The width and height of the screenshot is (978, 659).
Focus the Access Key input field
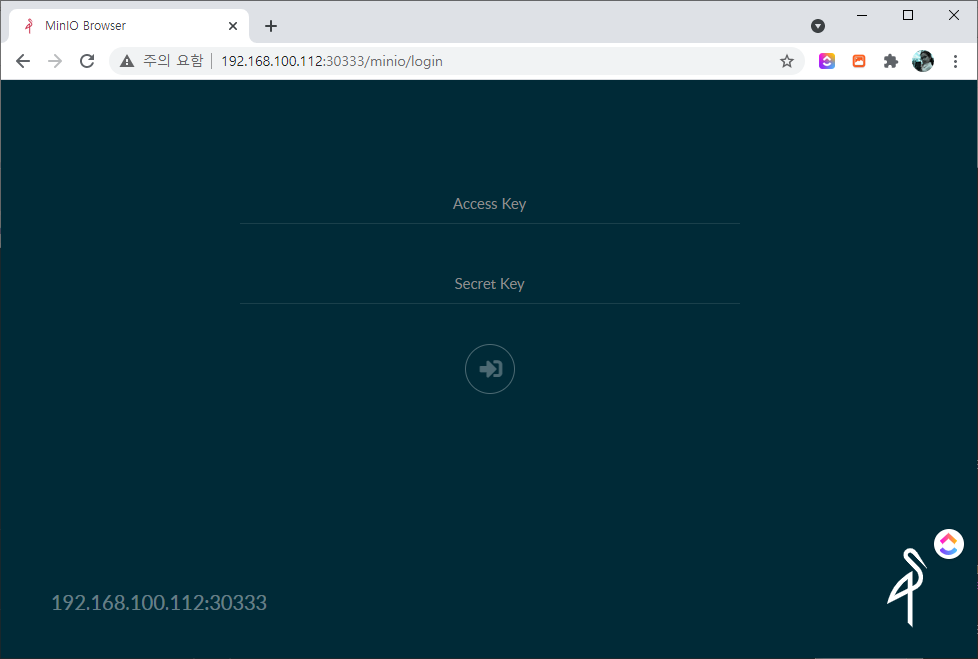tap(490, 204)
